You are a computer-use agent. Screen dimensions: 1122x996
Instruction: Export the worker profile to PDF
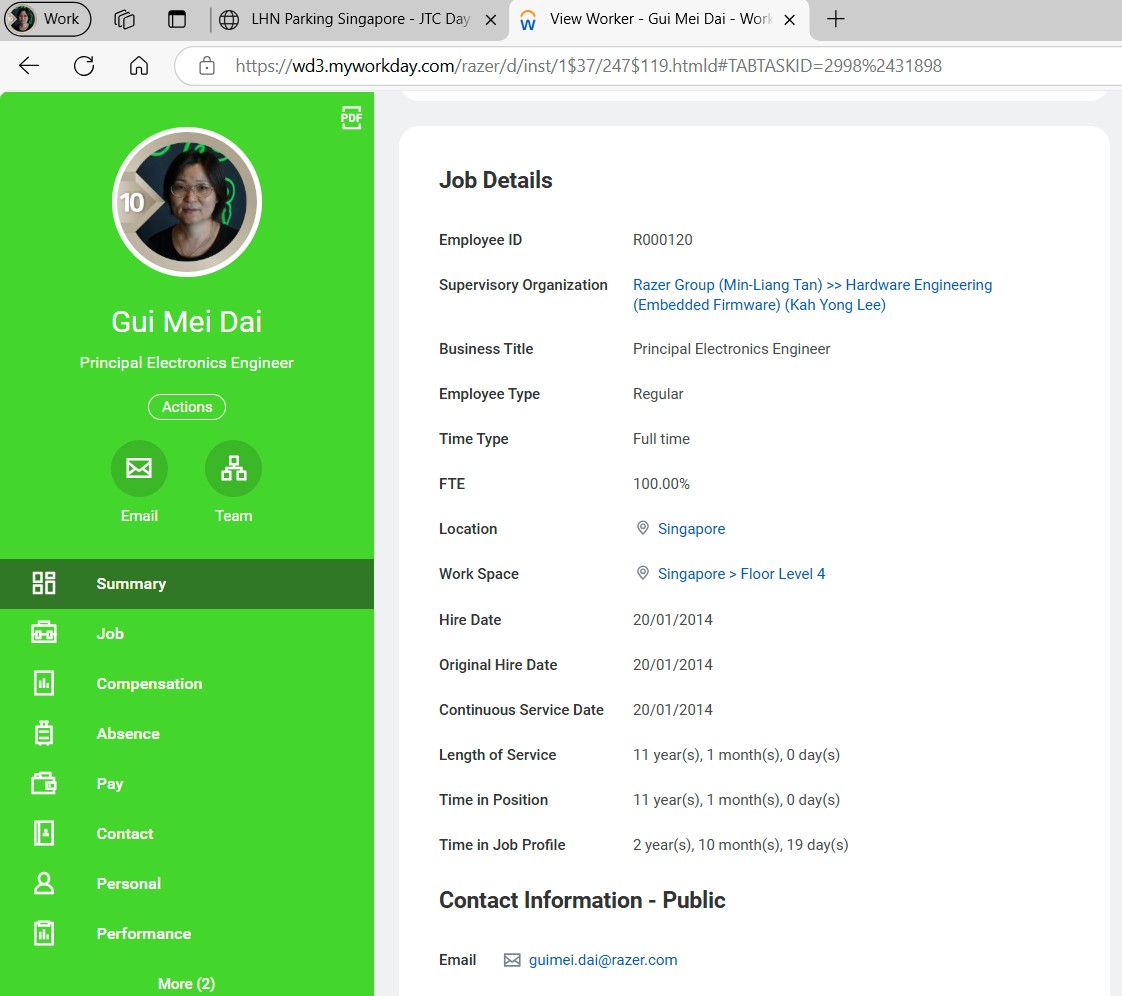(351, 118)
